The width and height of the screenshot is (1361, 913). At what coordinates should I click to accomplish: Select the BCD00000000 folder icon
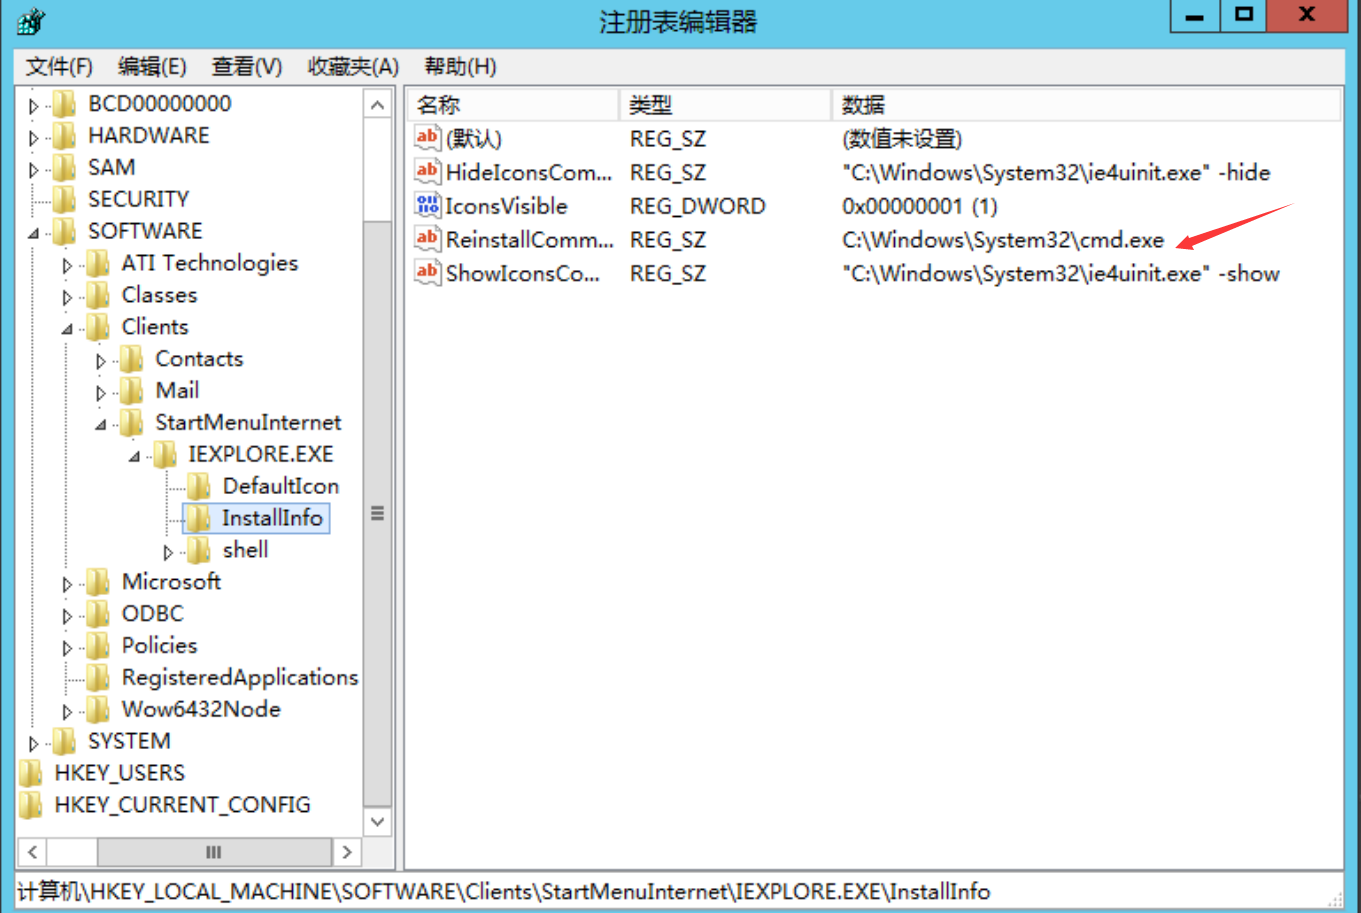(x=64, y=104)
